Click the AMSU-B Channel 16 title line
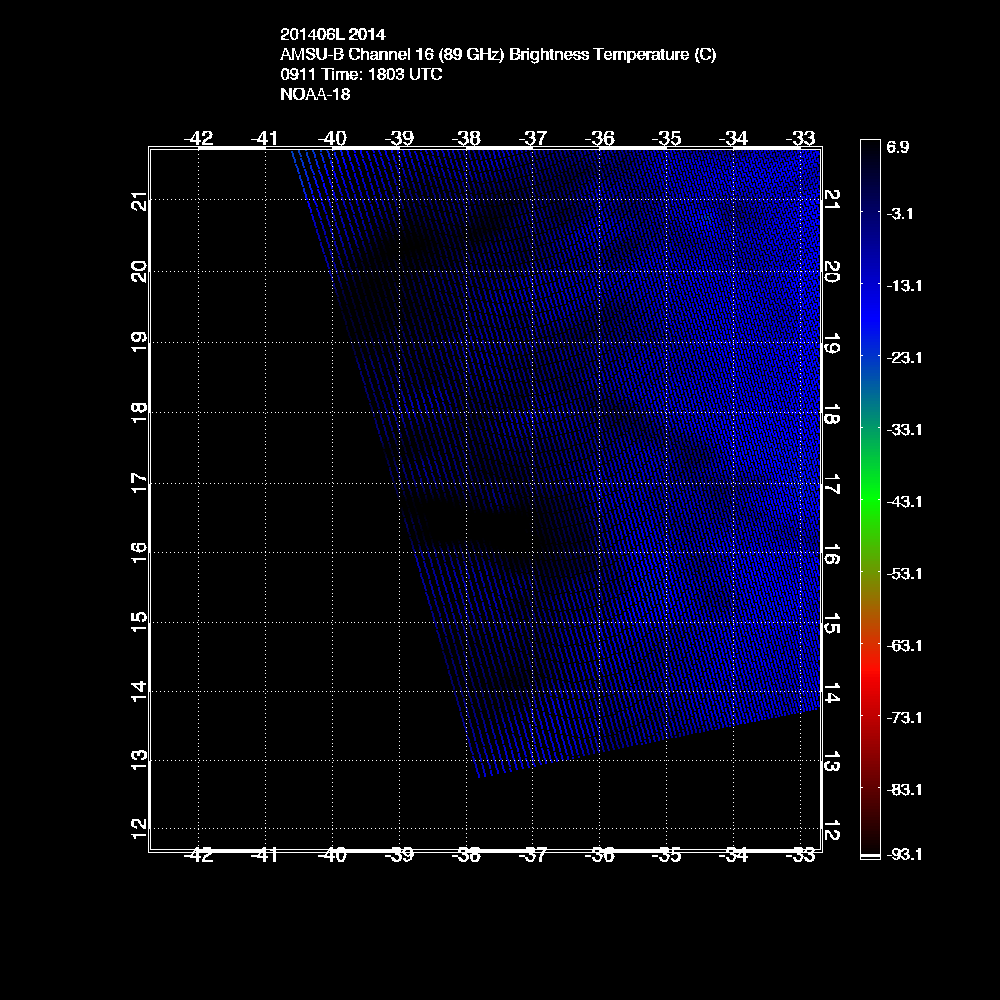 coord(498,55)
